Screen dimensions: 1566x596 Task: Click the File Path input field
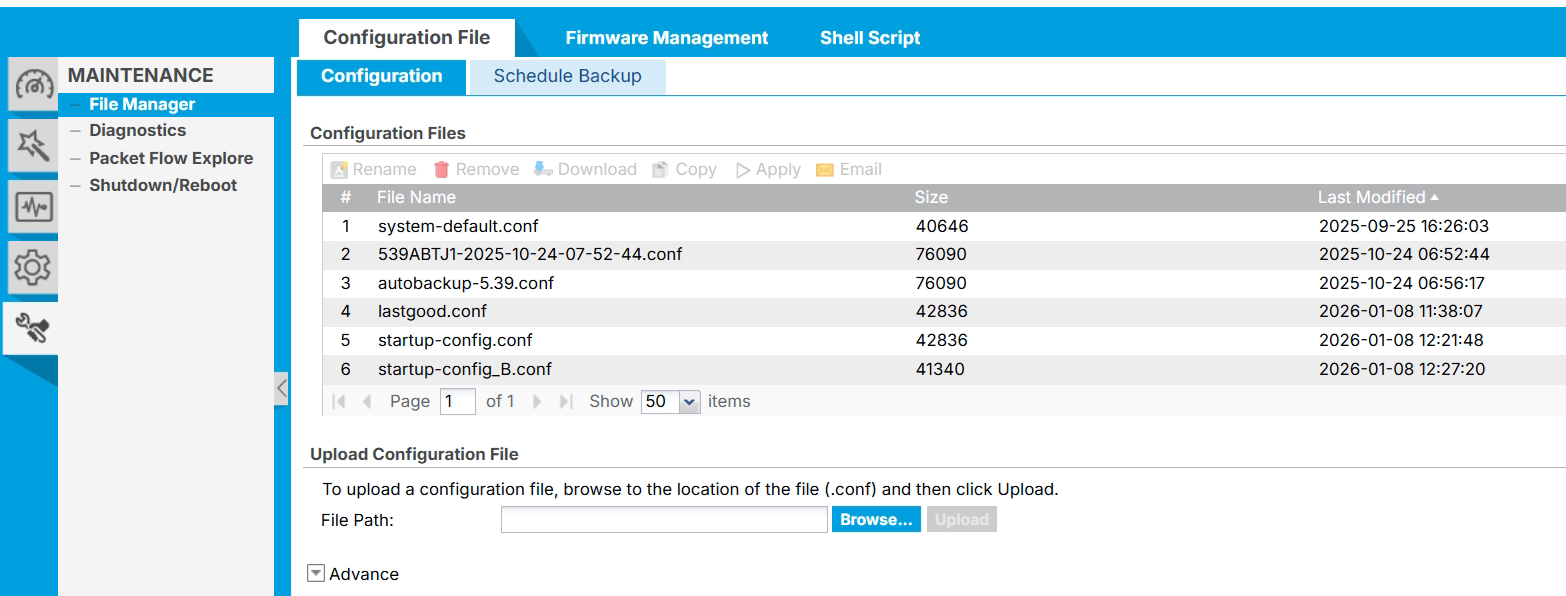click(x=664, y=520)
